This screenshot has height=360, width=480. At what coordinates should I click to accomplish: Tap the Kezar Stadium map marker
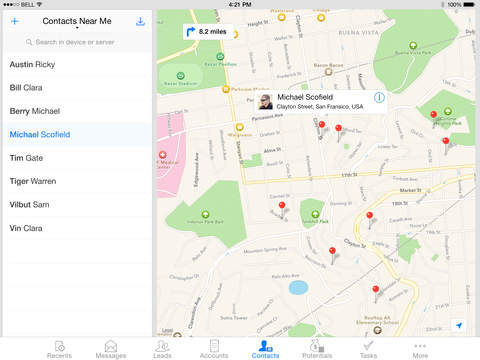coord(180,76)
